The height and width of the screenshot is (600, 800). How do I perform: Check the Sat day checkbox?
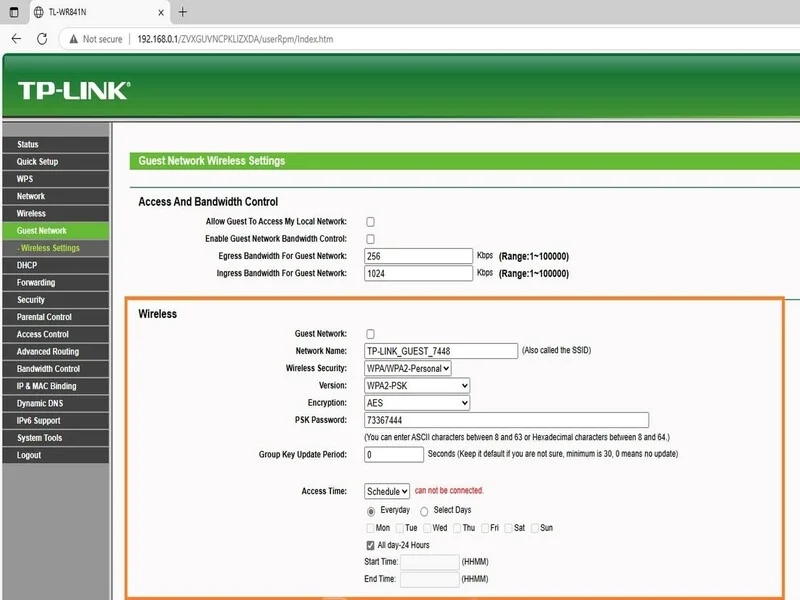(x=508, y=528)
